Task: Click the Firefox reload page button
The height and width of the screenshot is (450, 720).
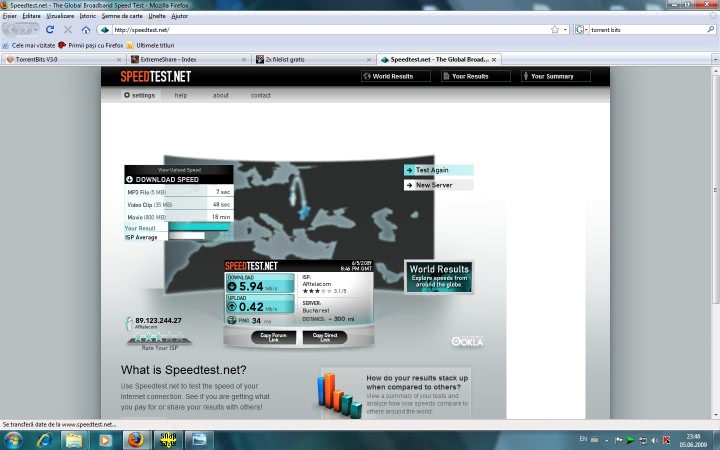Action: tap(50, 30)
